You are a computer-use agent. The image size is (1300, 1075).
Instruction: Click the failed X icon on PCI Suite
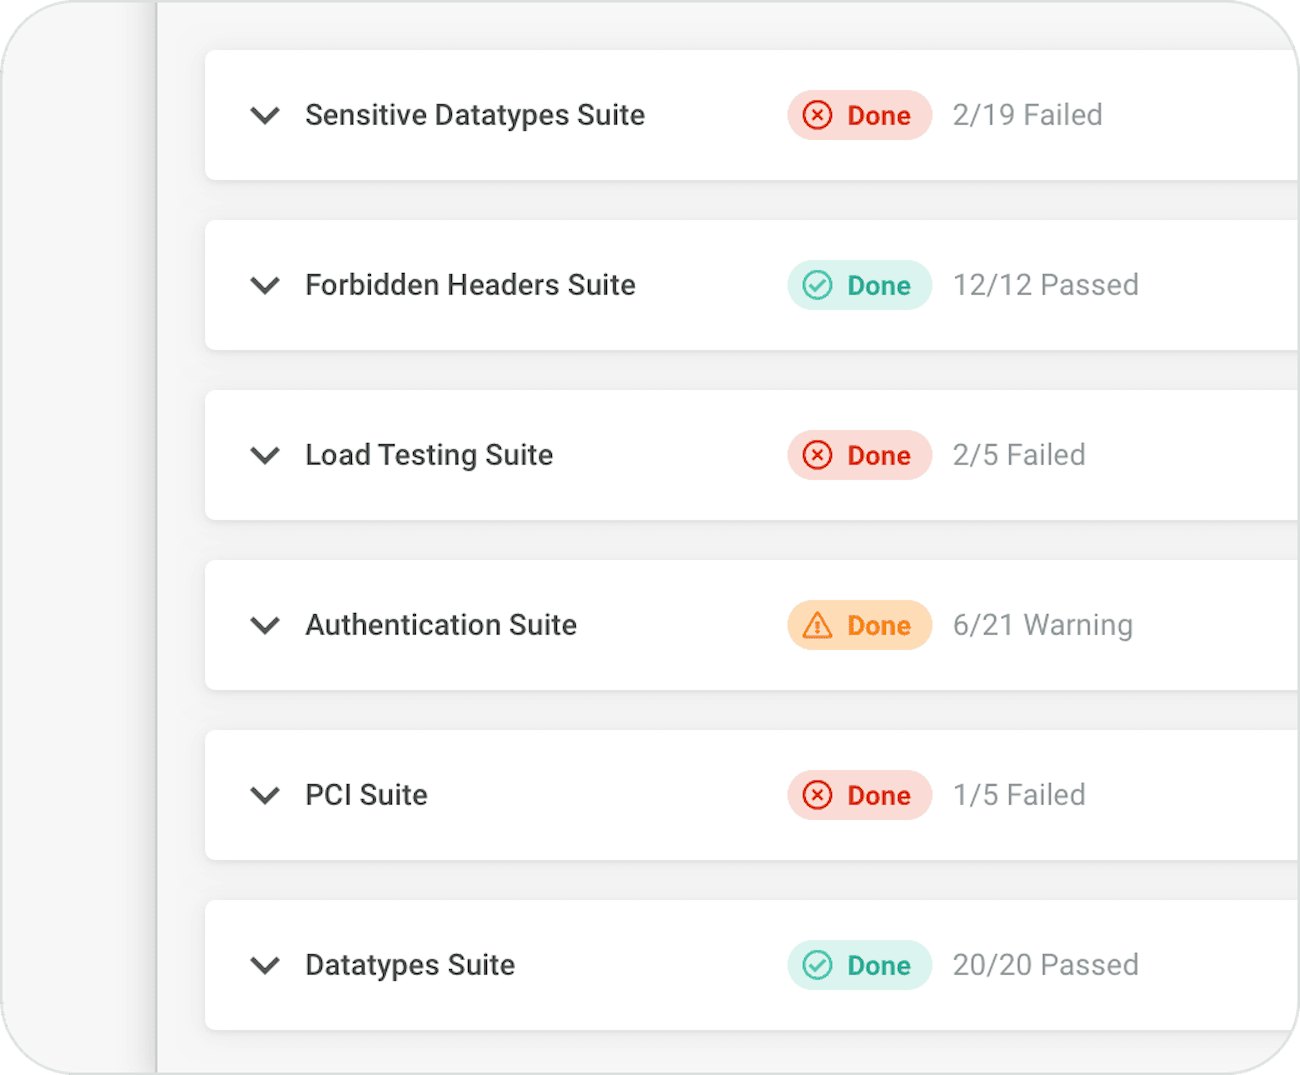point(817,795)
